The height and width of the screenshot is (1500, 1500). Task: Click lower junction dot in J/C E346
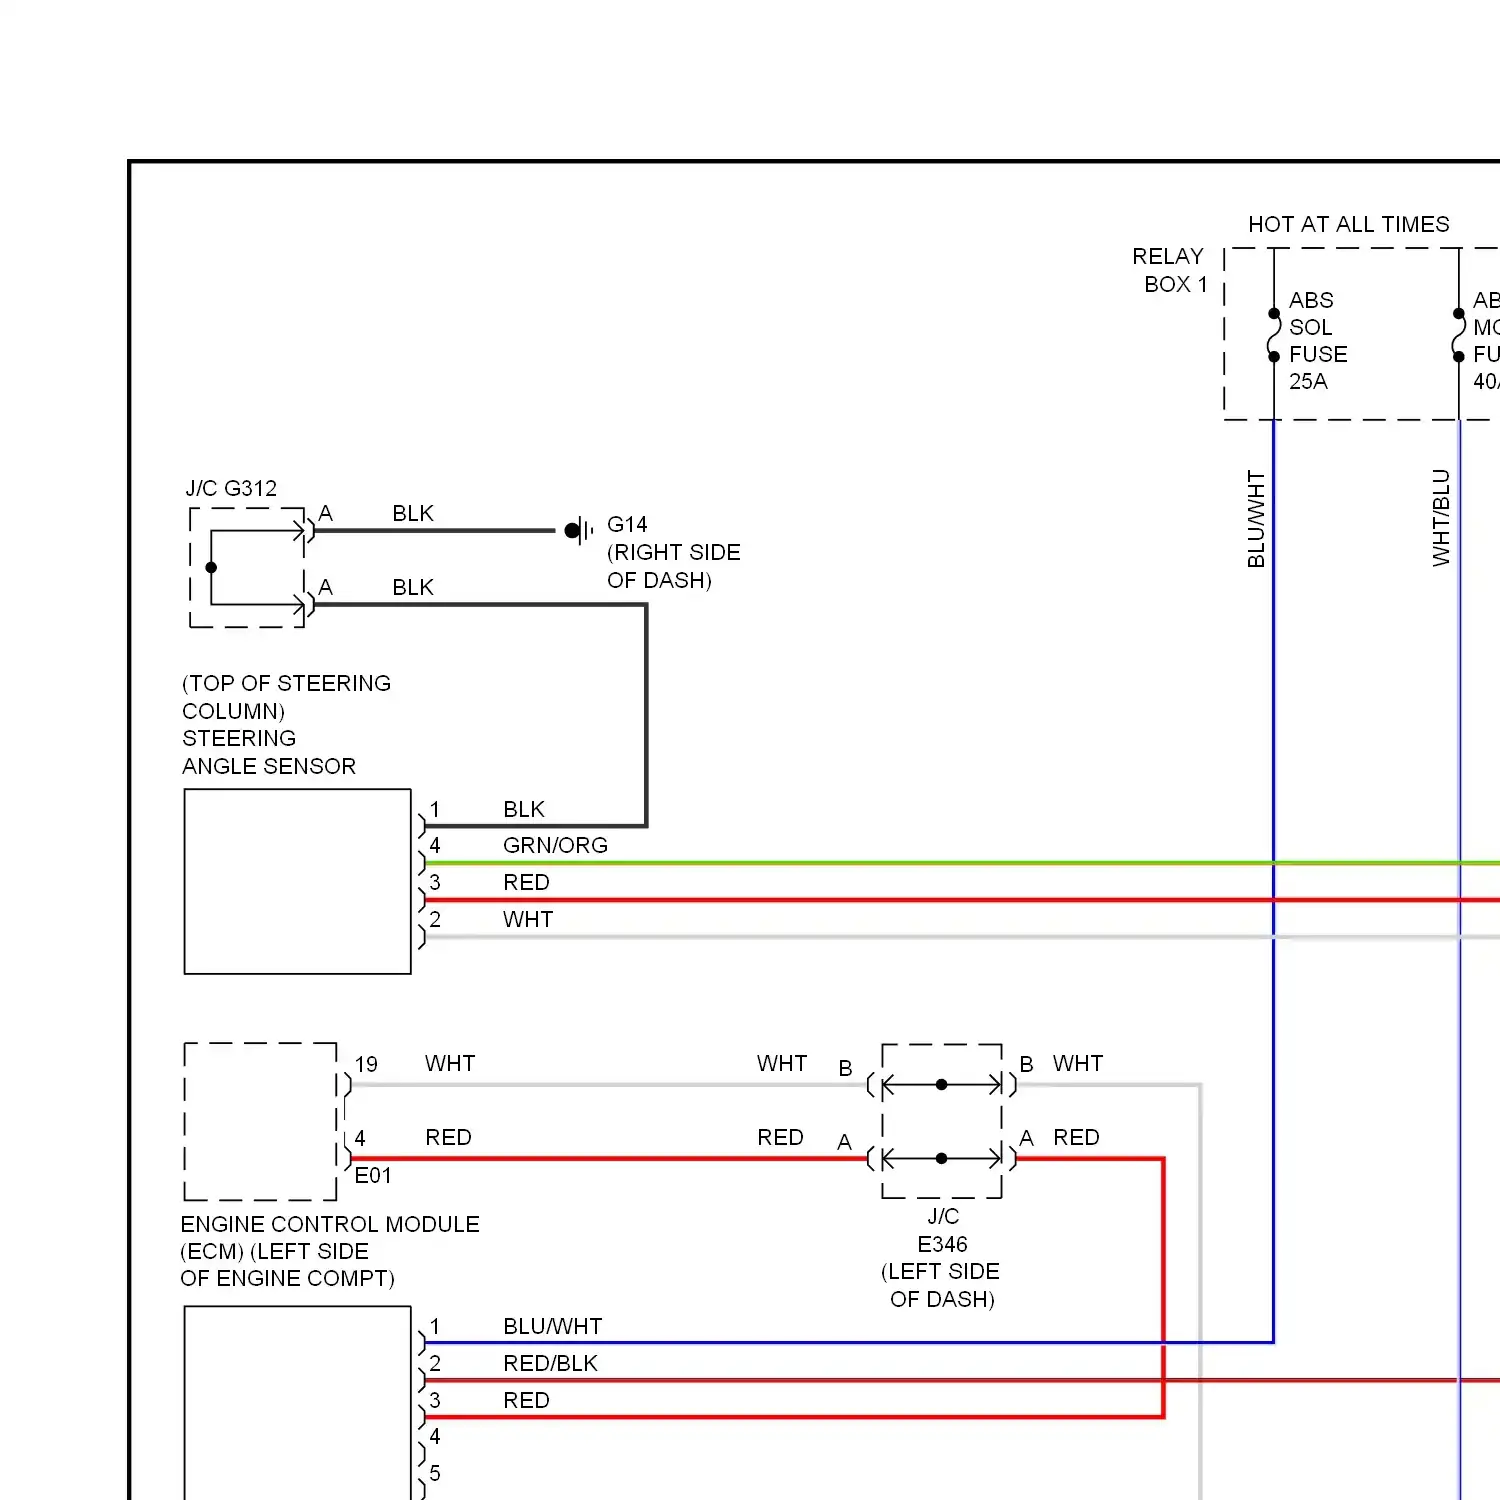click(x=941, y=1158)
